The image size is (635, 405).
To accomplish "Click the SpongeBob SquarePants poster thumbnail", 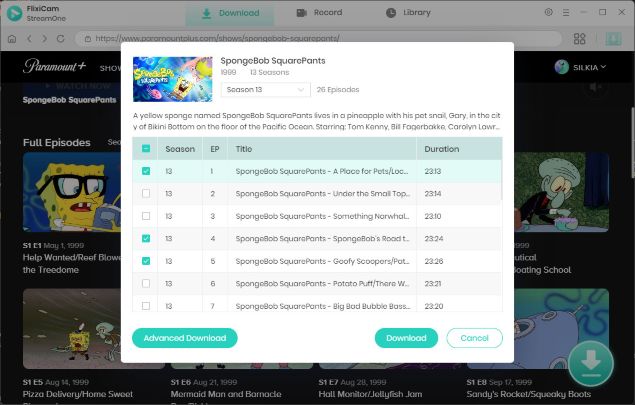I will coord(173,79).
